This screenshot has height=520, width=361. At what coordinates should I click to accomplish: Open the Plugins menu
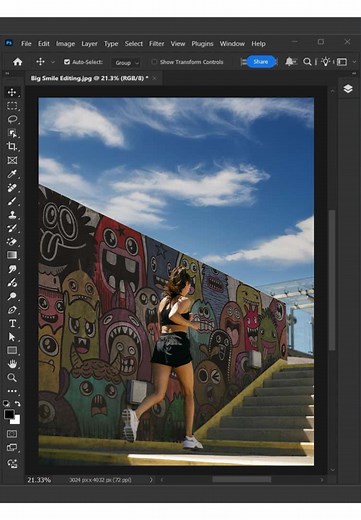point(202,44)
